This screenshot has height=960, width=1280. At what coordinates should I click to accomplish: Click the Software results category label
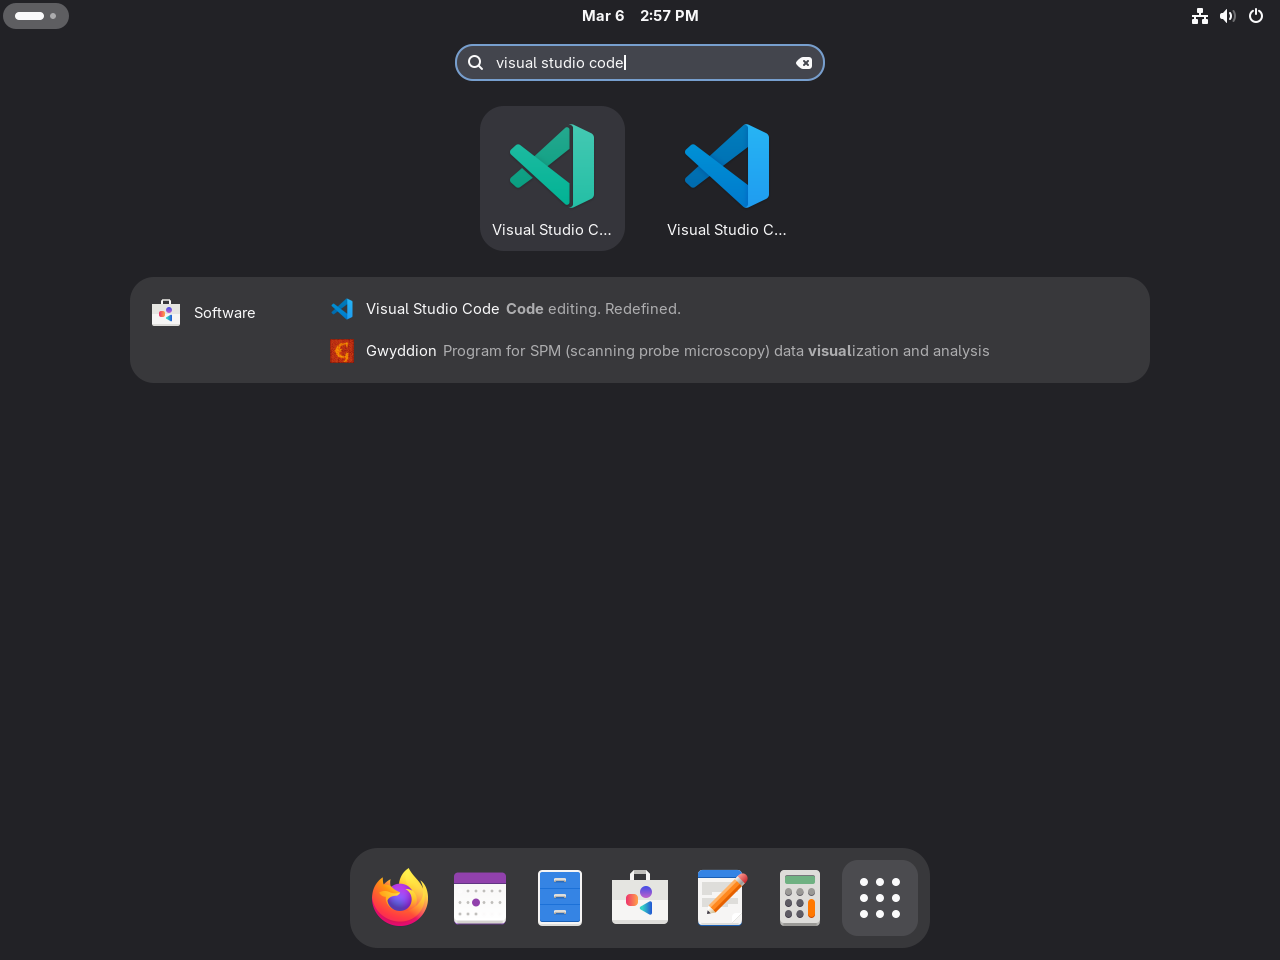coord(224,312)
